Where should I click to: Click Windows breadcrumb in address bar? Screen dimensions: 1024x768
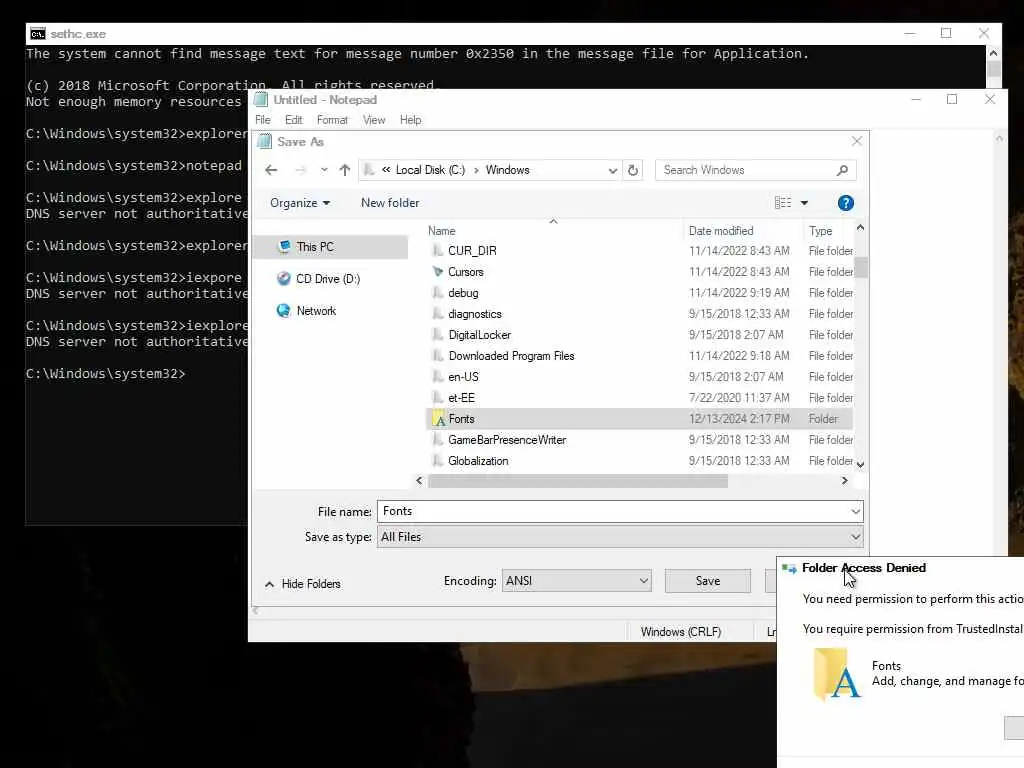point(507,170)
